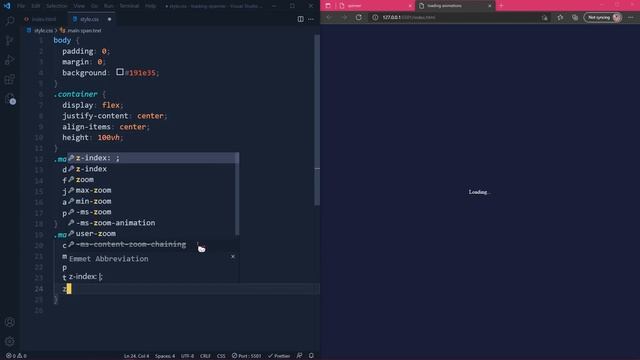The height and width of the screenshot is (360, 640).
Task: Open the View menu
Action: coord(79,6)
